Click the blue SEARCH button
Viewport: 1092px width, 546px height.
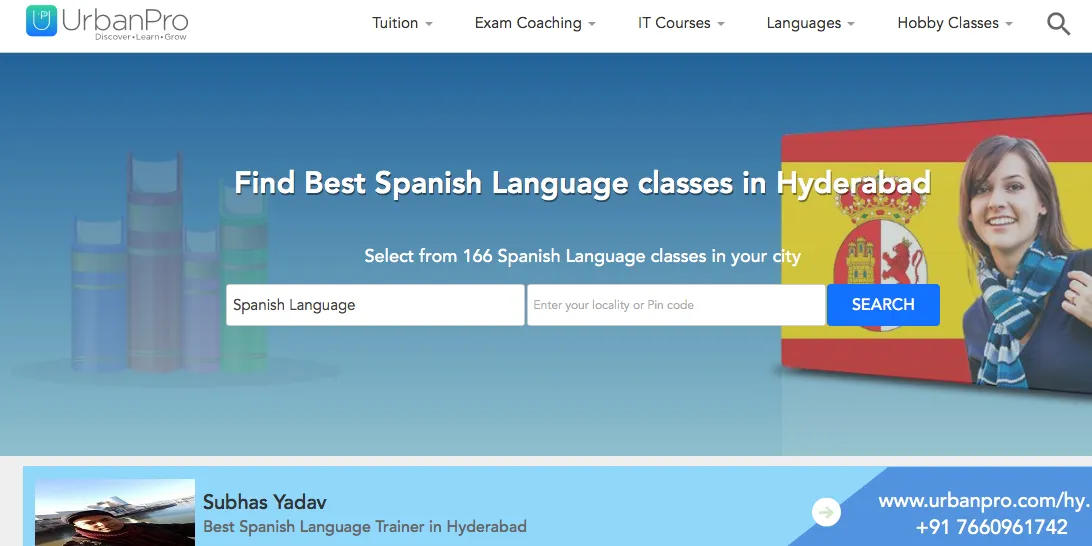click(x=883, y=304)
